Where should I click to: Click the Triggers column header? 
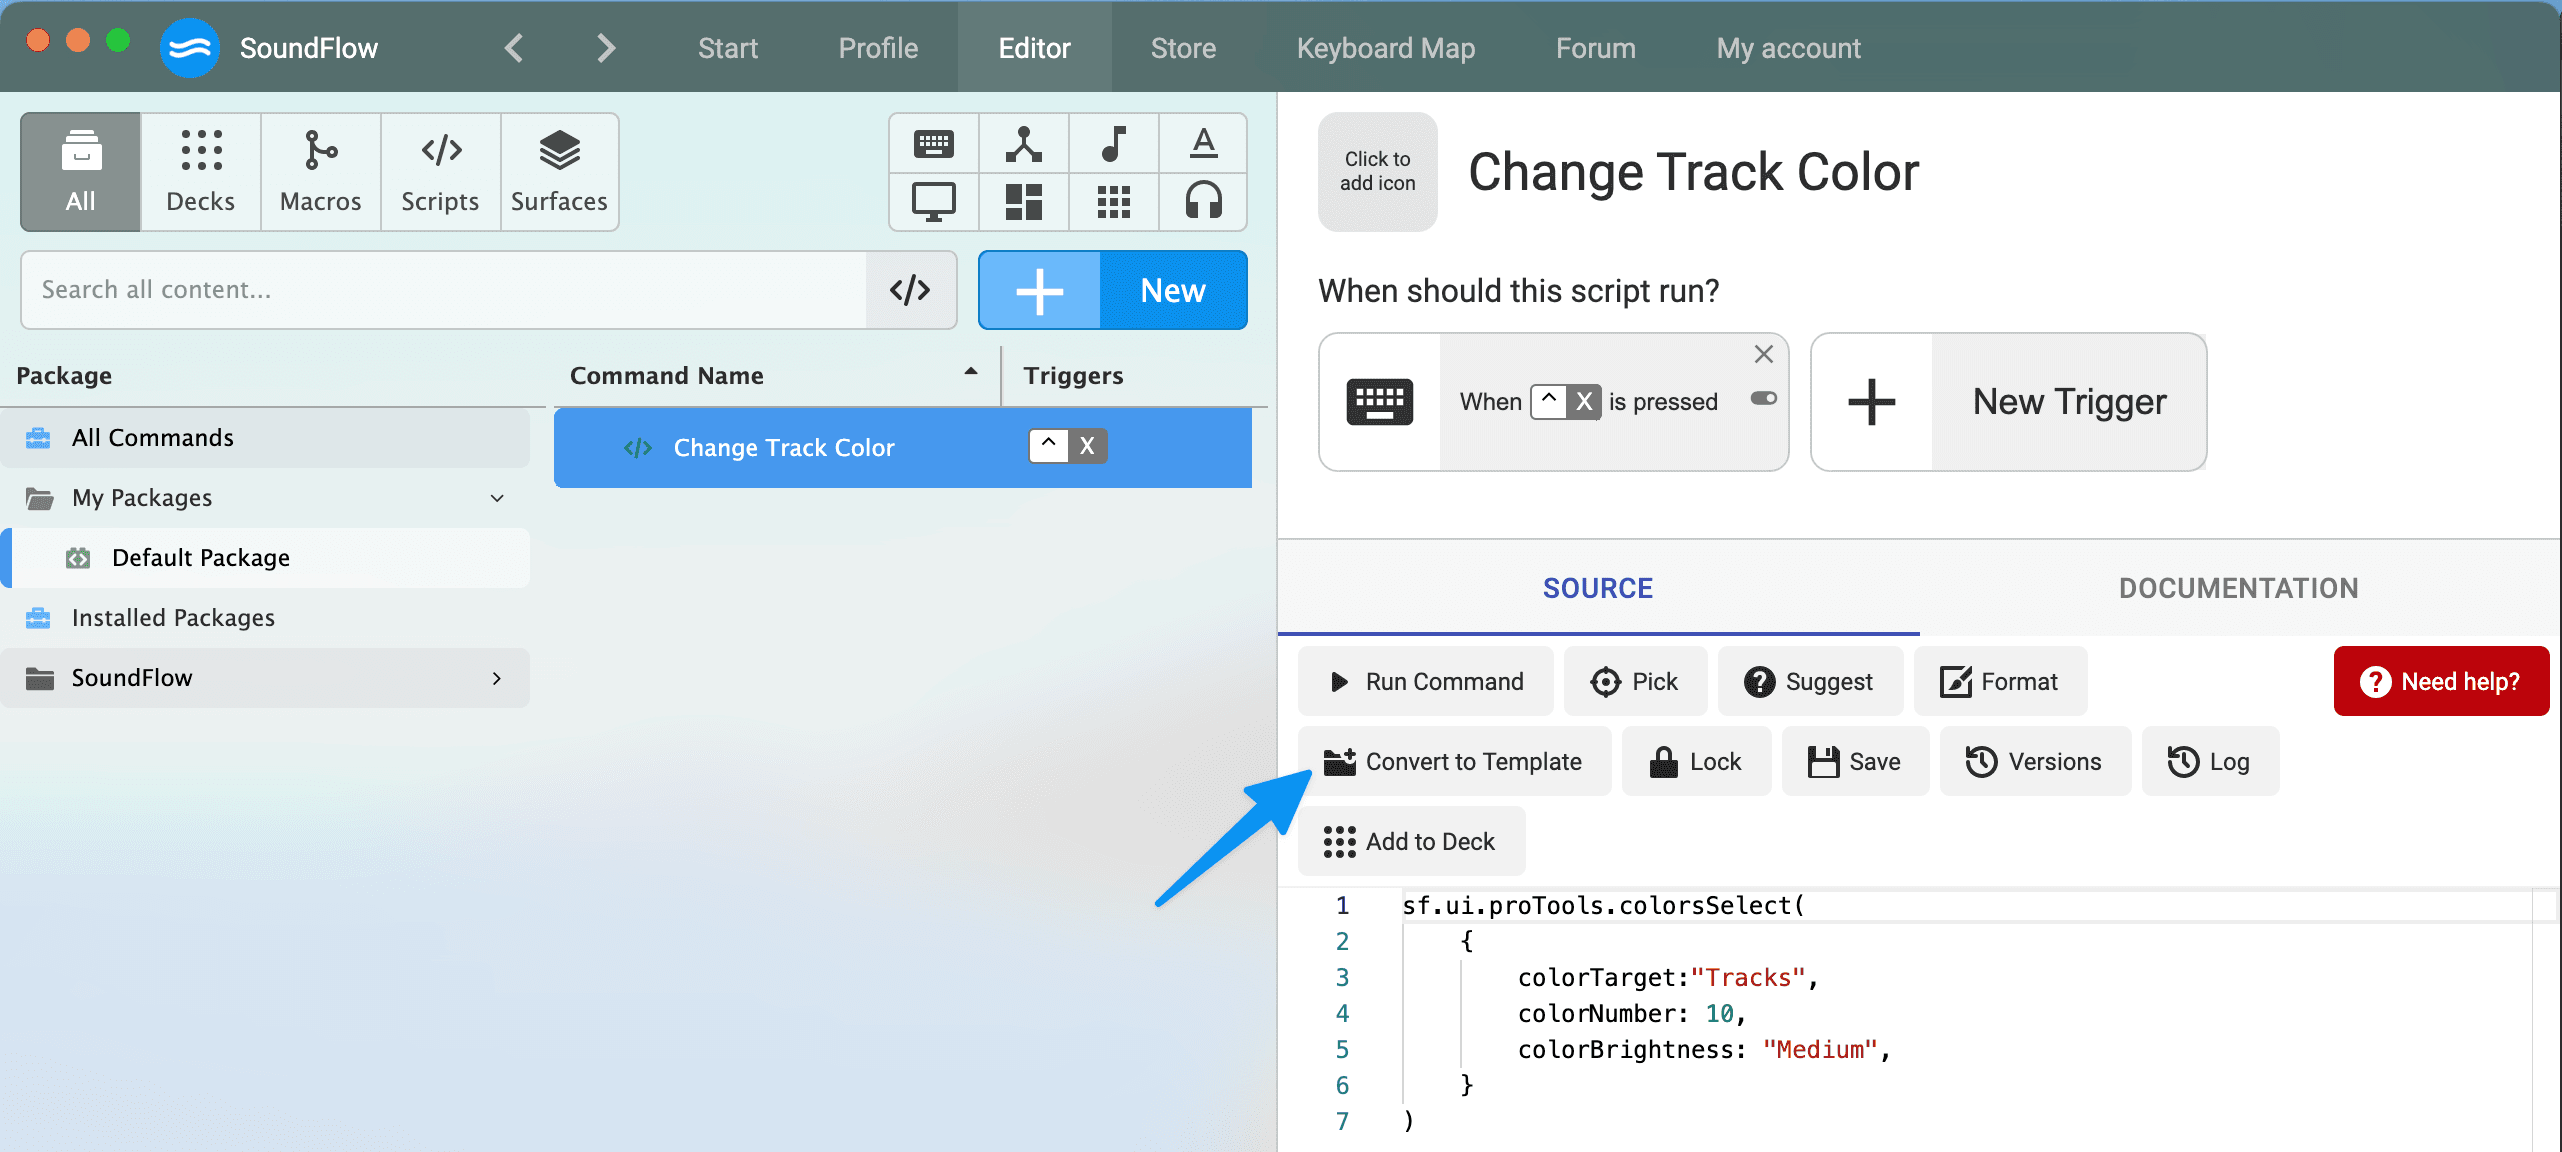coord(1073,376)
